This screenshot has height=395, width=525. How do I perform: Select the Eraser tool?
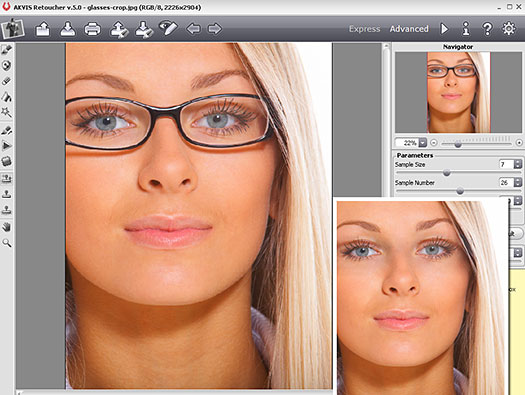tap(7, 81)
